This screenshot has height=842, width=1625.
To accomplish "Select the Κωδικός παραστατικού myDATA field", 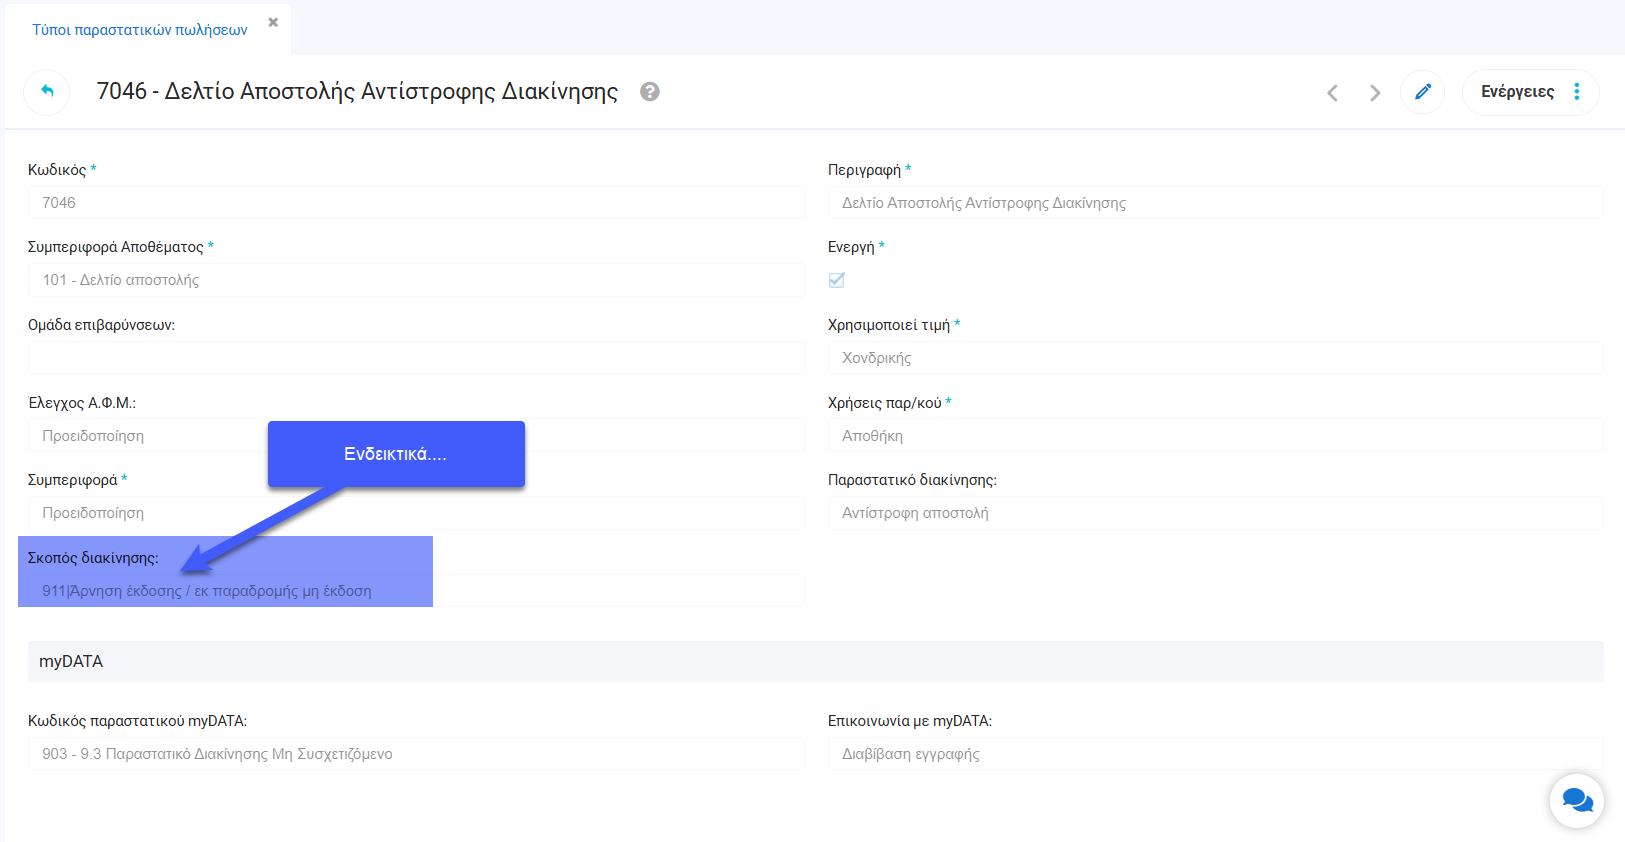I will 415,754.
